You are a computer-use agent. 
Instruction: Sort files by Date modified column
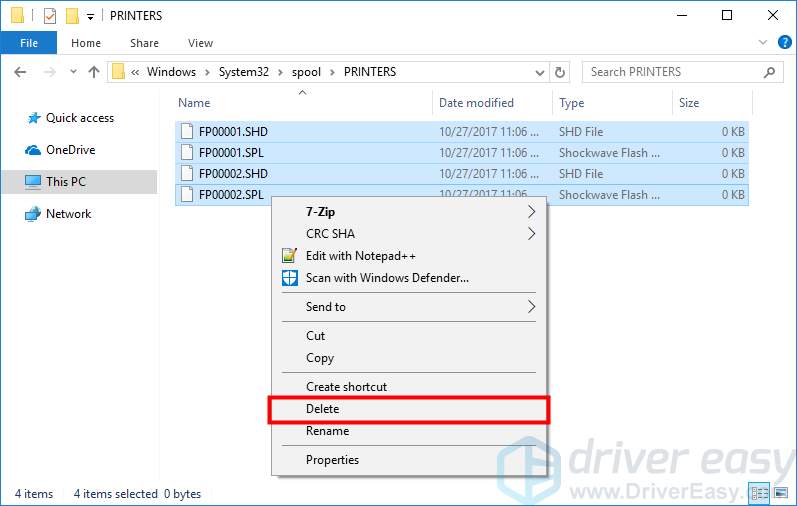(476, 103)
